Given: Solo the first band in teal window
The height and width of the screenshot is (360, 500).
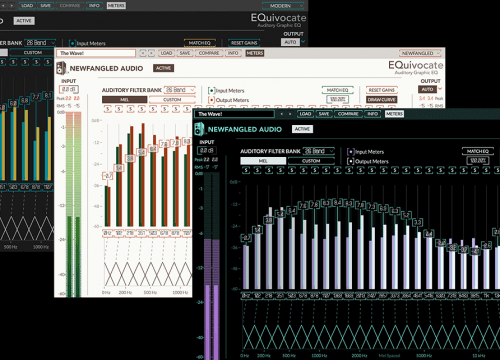Looking at the screenshot, I should point(246,170).
